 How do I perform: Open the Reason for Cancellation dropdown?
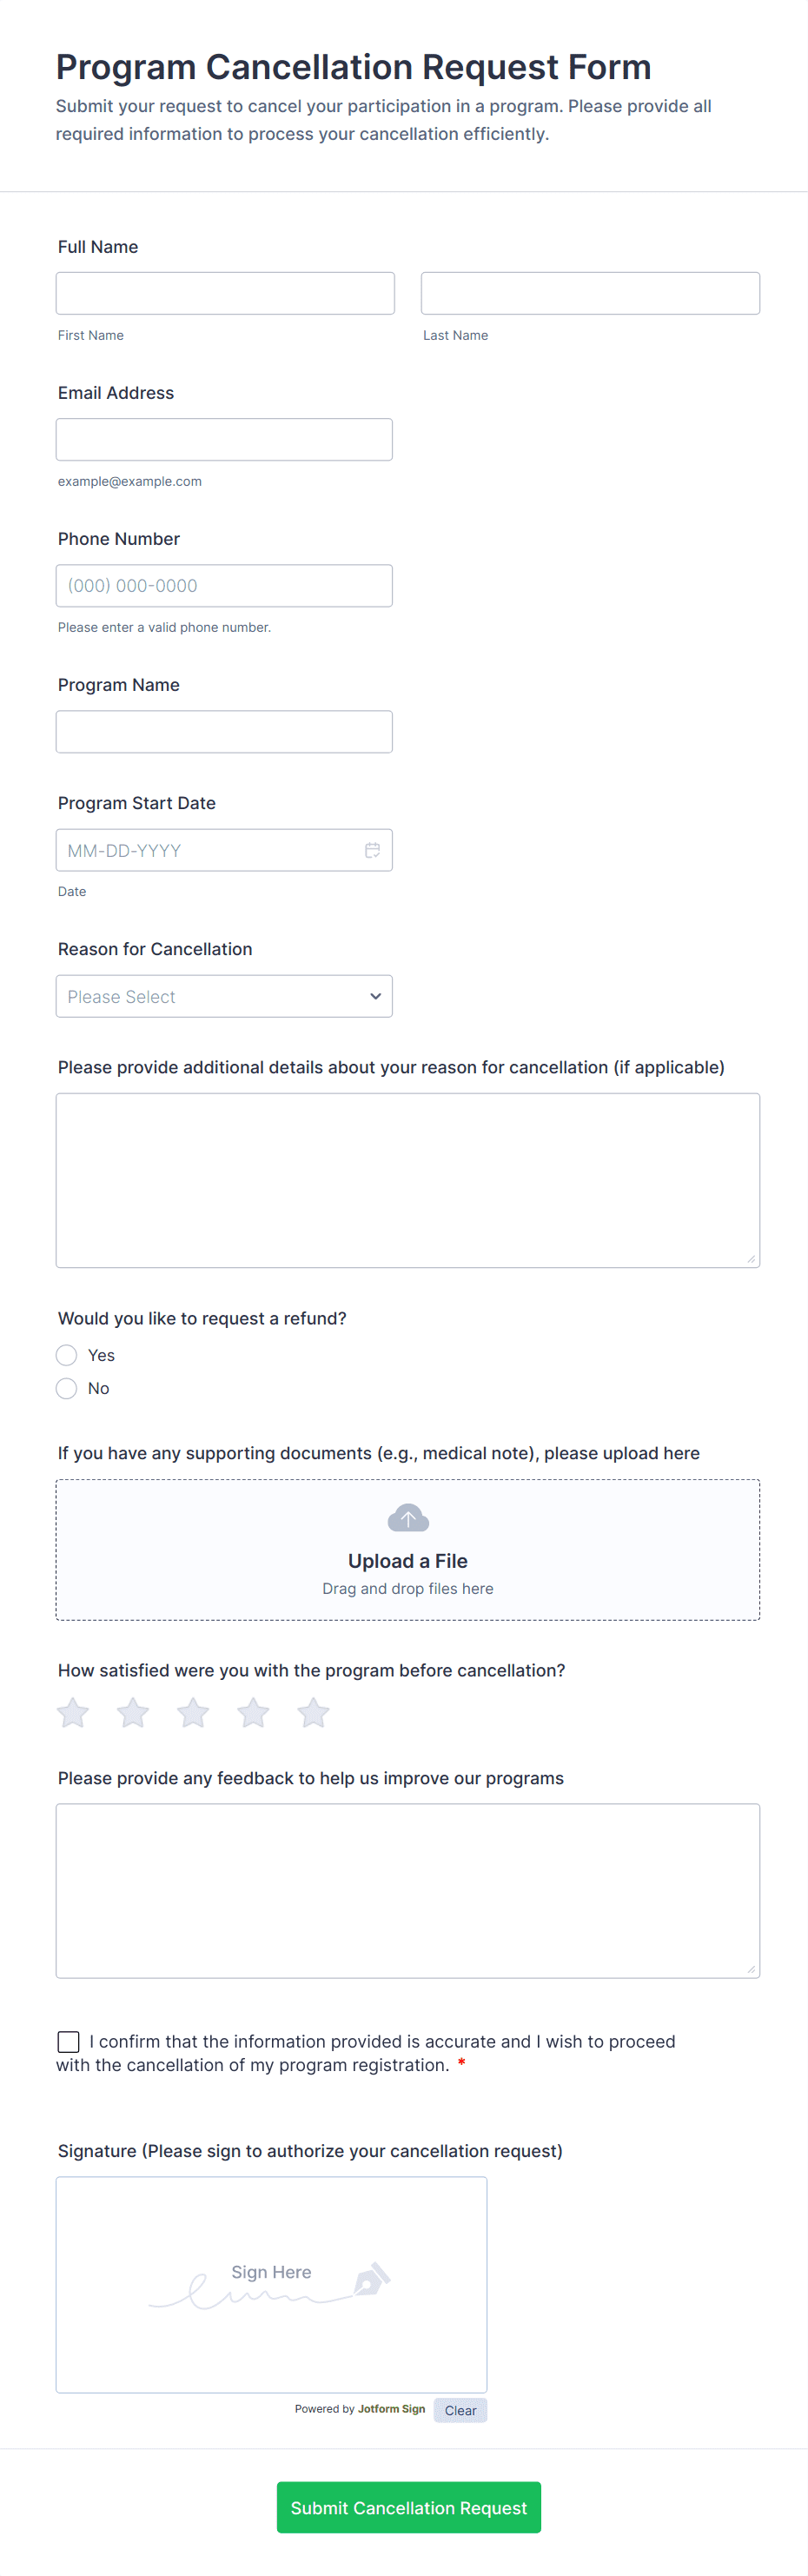coord(224,996)
